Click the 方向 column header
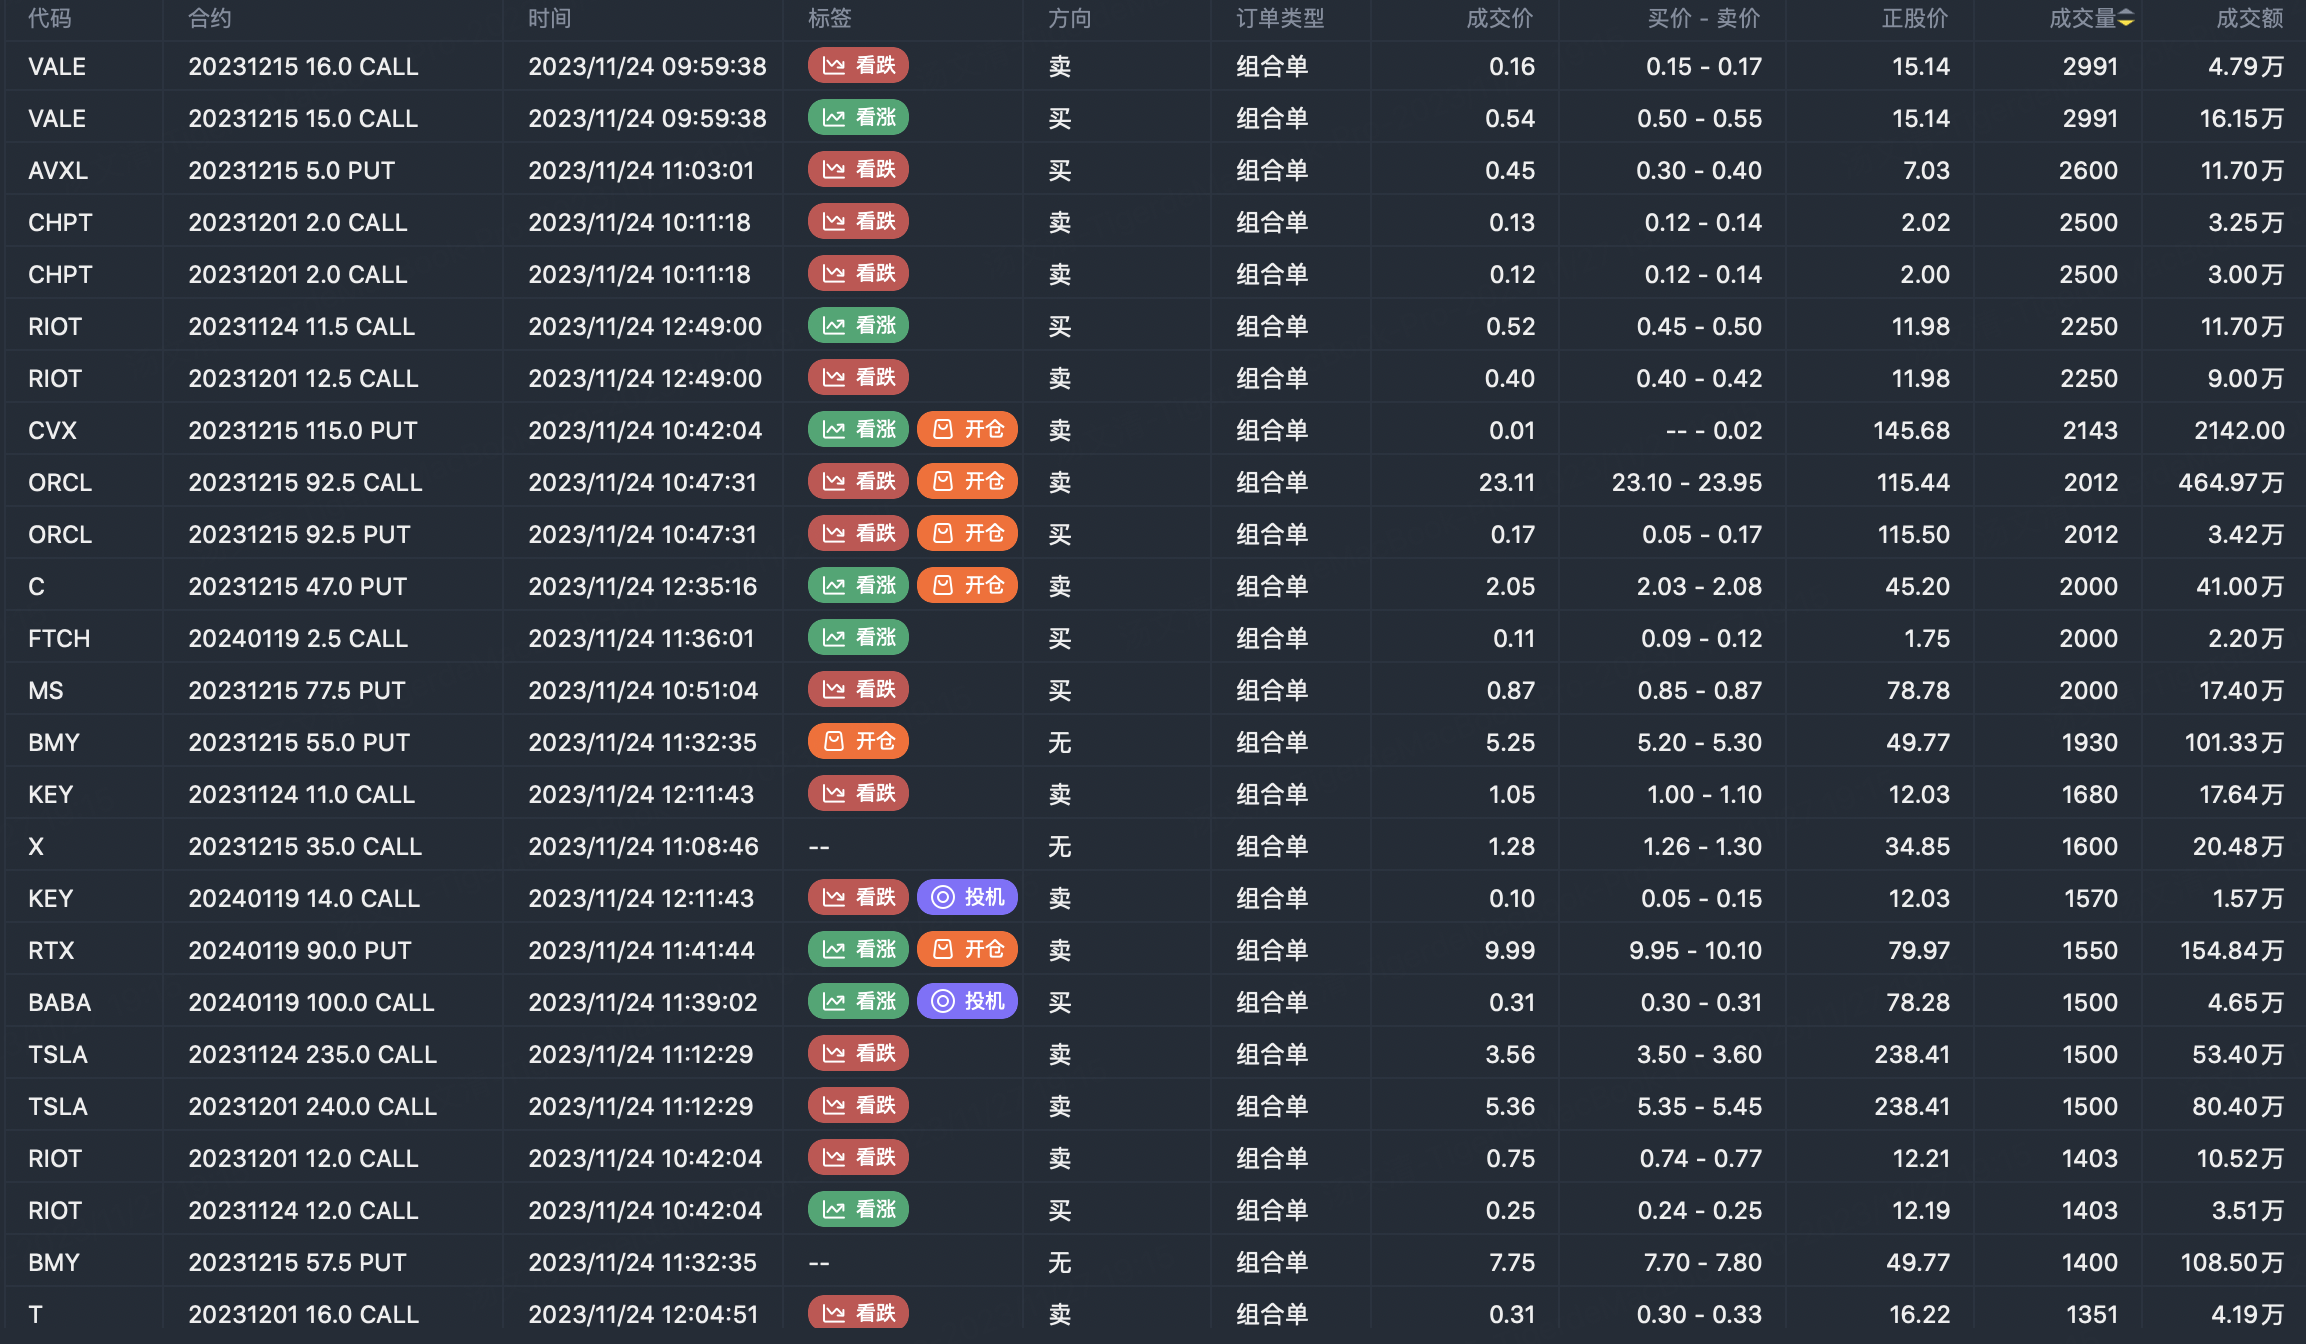This screenshot has width=2306, height=1344. [x=1069, y=18]
